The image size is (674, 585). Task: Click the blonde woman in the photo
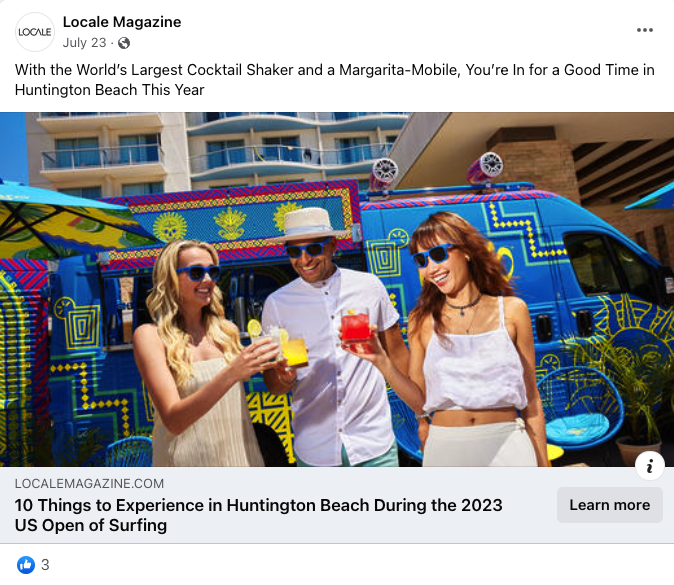[x=198, y=352]
